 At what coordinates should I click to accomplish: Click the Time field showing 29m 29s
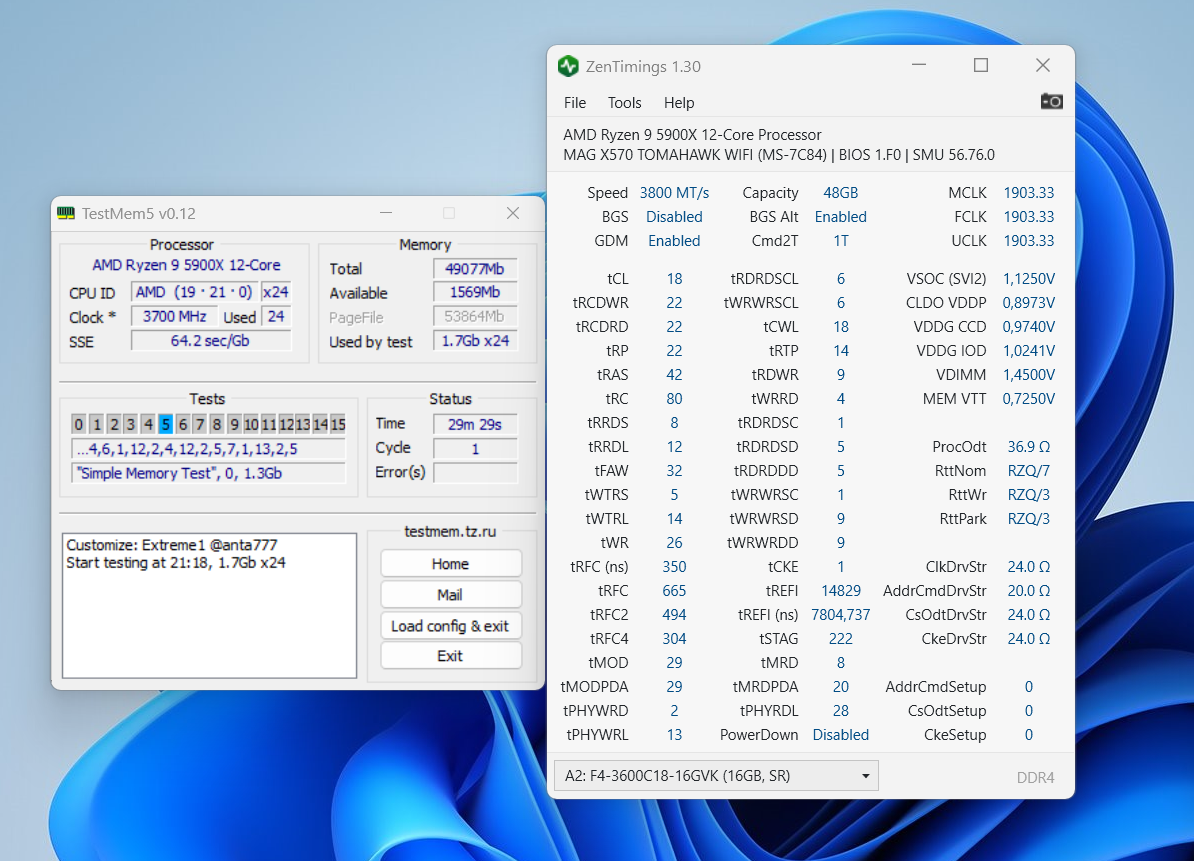pos(475,424)
